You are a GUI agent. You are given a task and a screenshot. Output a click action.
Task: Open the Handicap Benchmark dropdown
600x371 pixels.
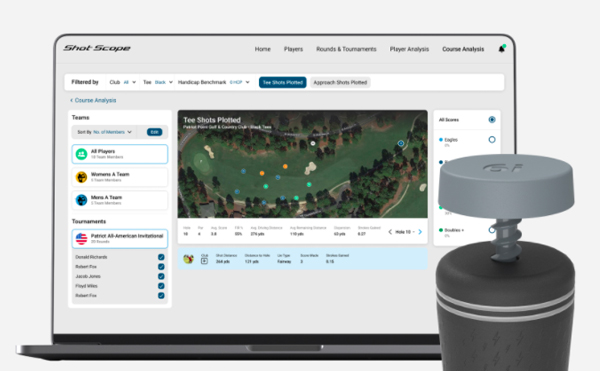coord(214,82)
